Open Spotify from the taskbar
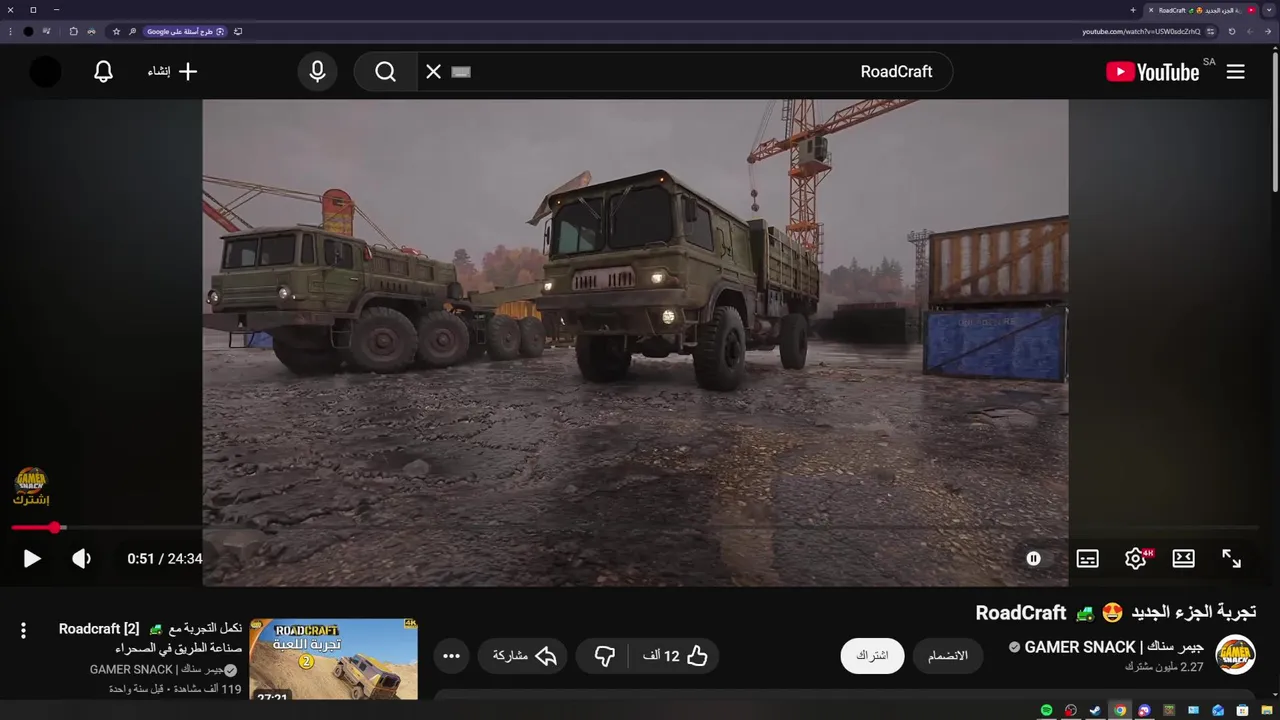 point(1047,710)
